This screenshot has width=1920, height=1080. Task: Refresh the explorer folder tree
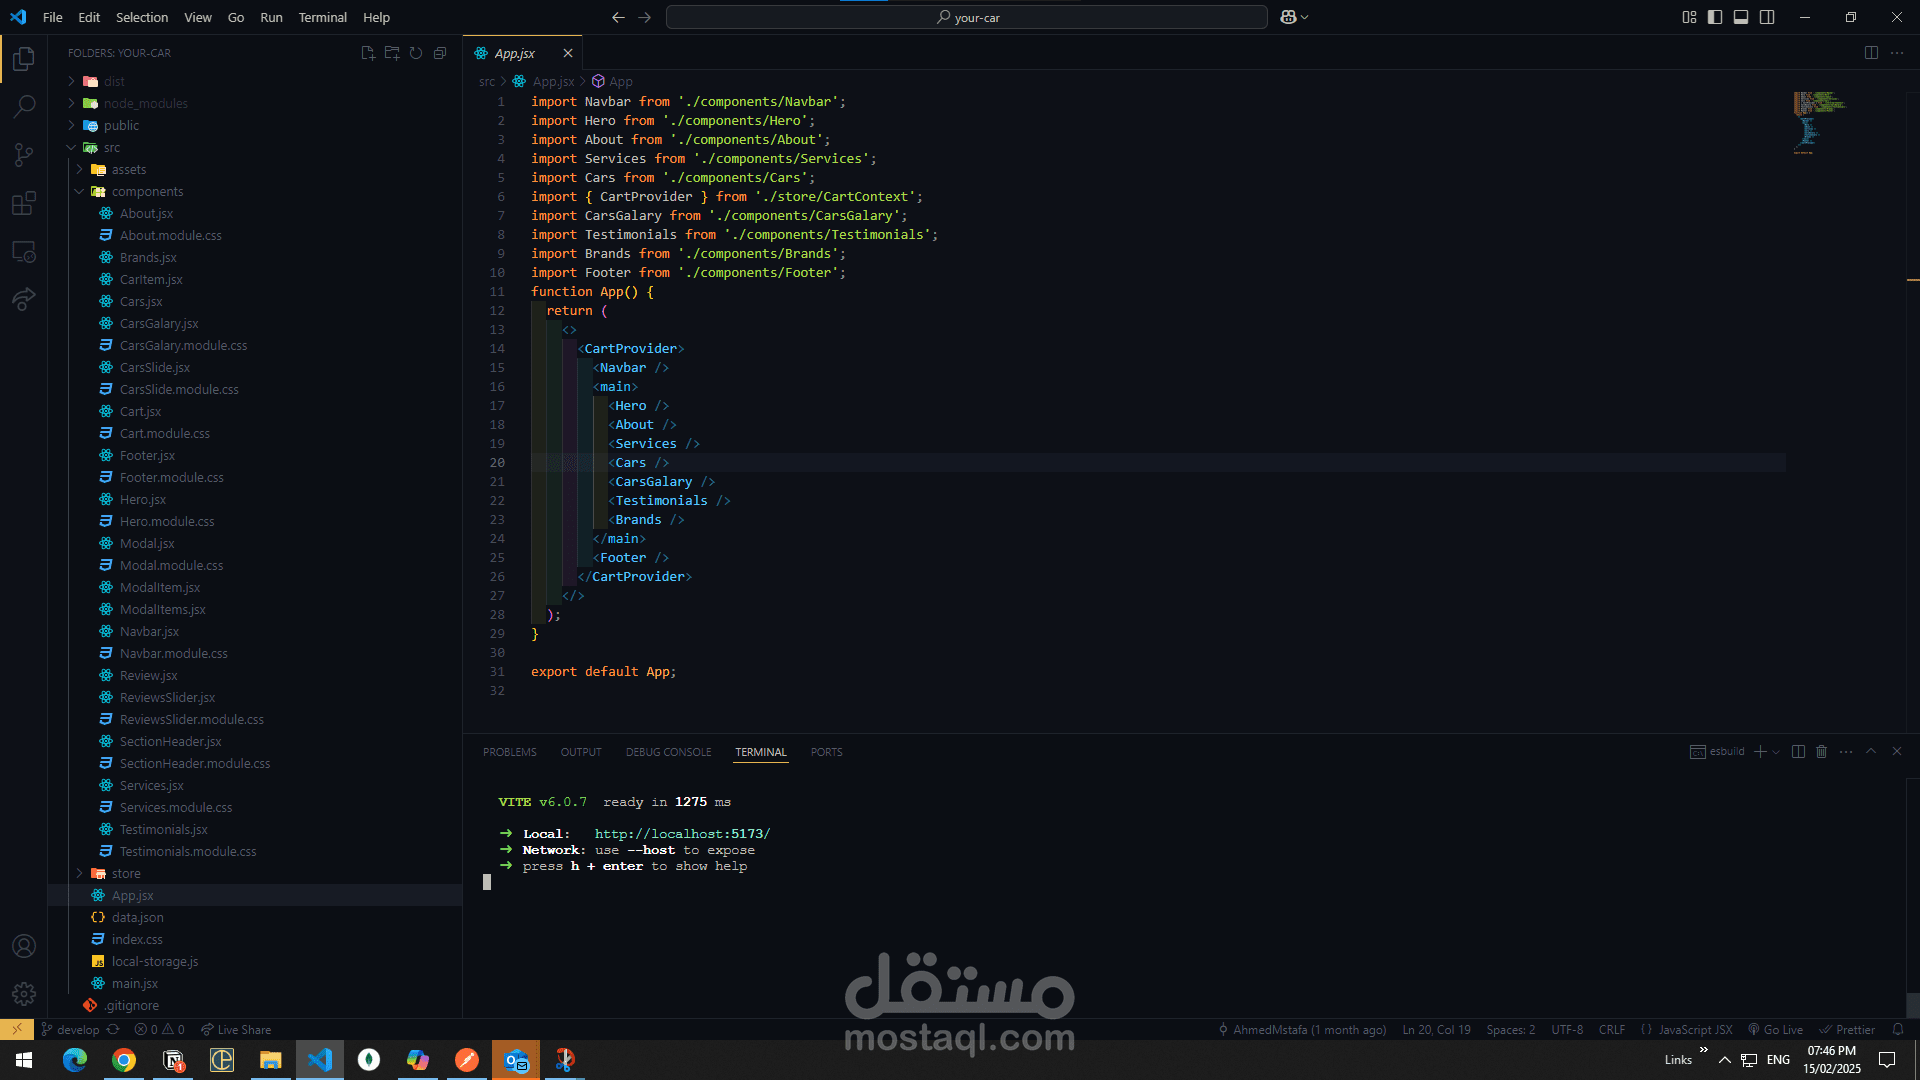416,53
